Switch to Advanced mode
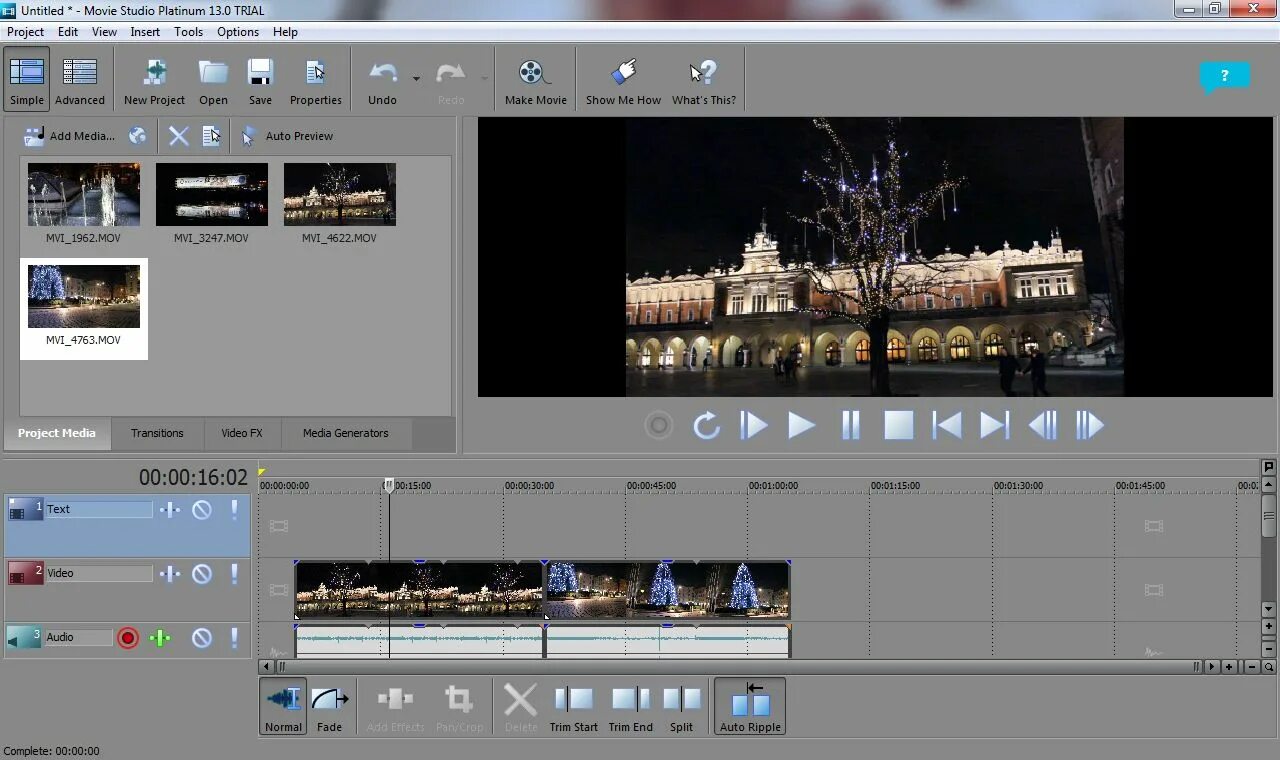This screenshot has width=1280, height=760. 80,80
